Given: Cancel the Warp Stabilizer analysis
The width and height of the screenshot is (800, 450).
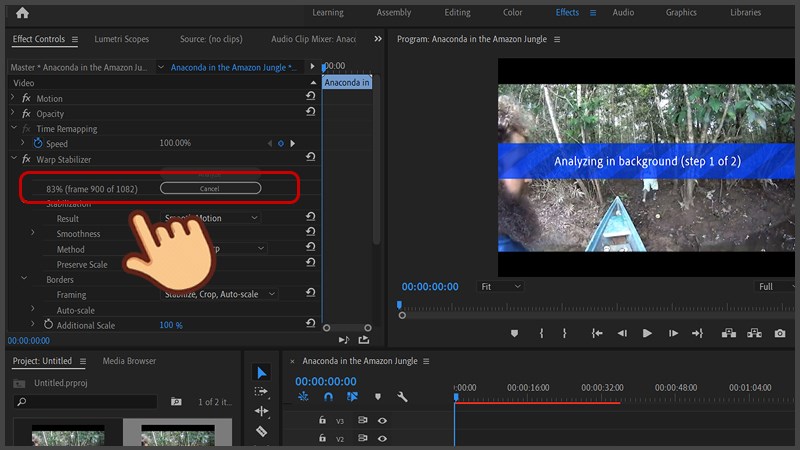Looking at the screenshot, I should [210, 188].
